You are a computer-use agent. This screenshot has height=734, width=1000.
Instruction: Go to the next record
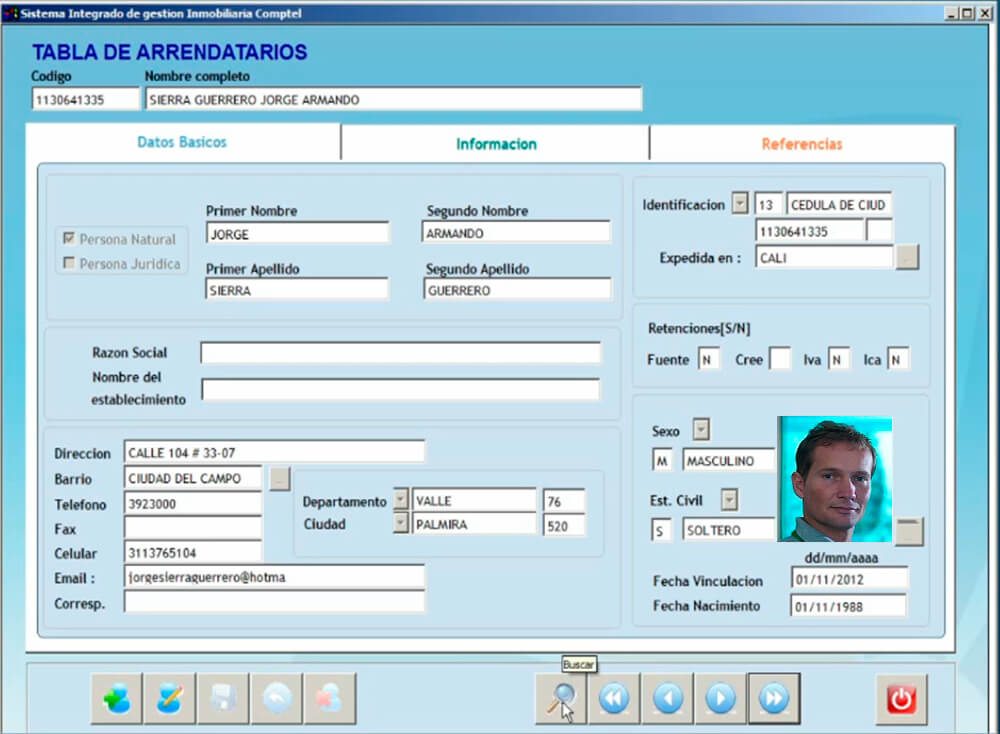point(720,698)
